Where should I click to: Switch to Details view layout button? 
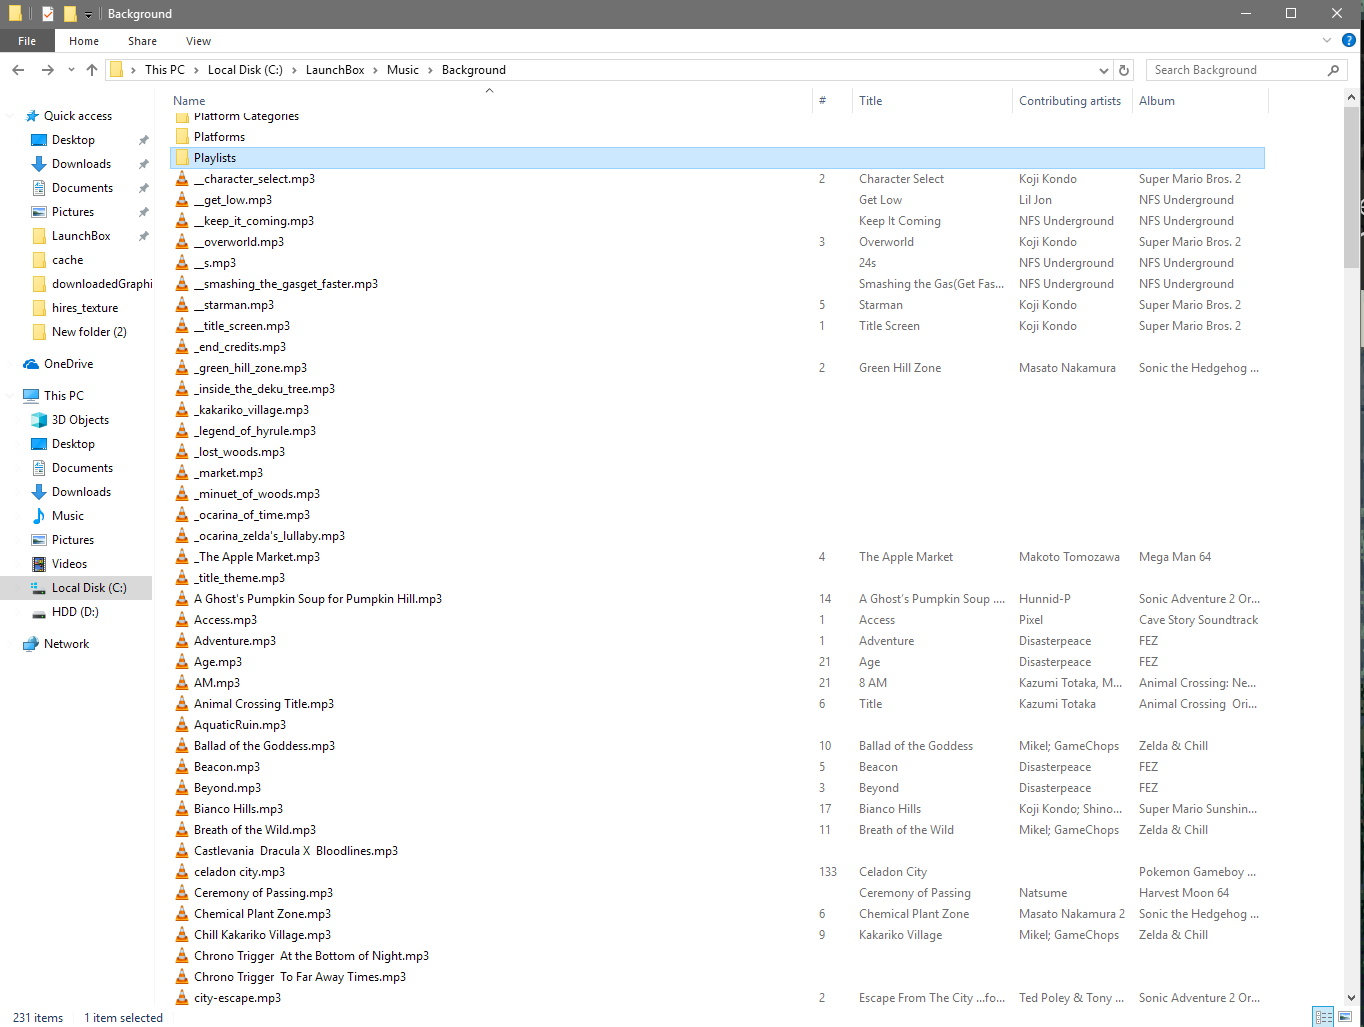[1323, 1017]
